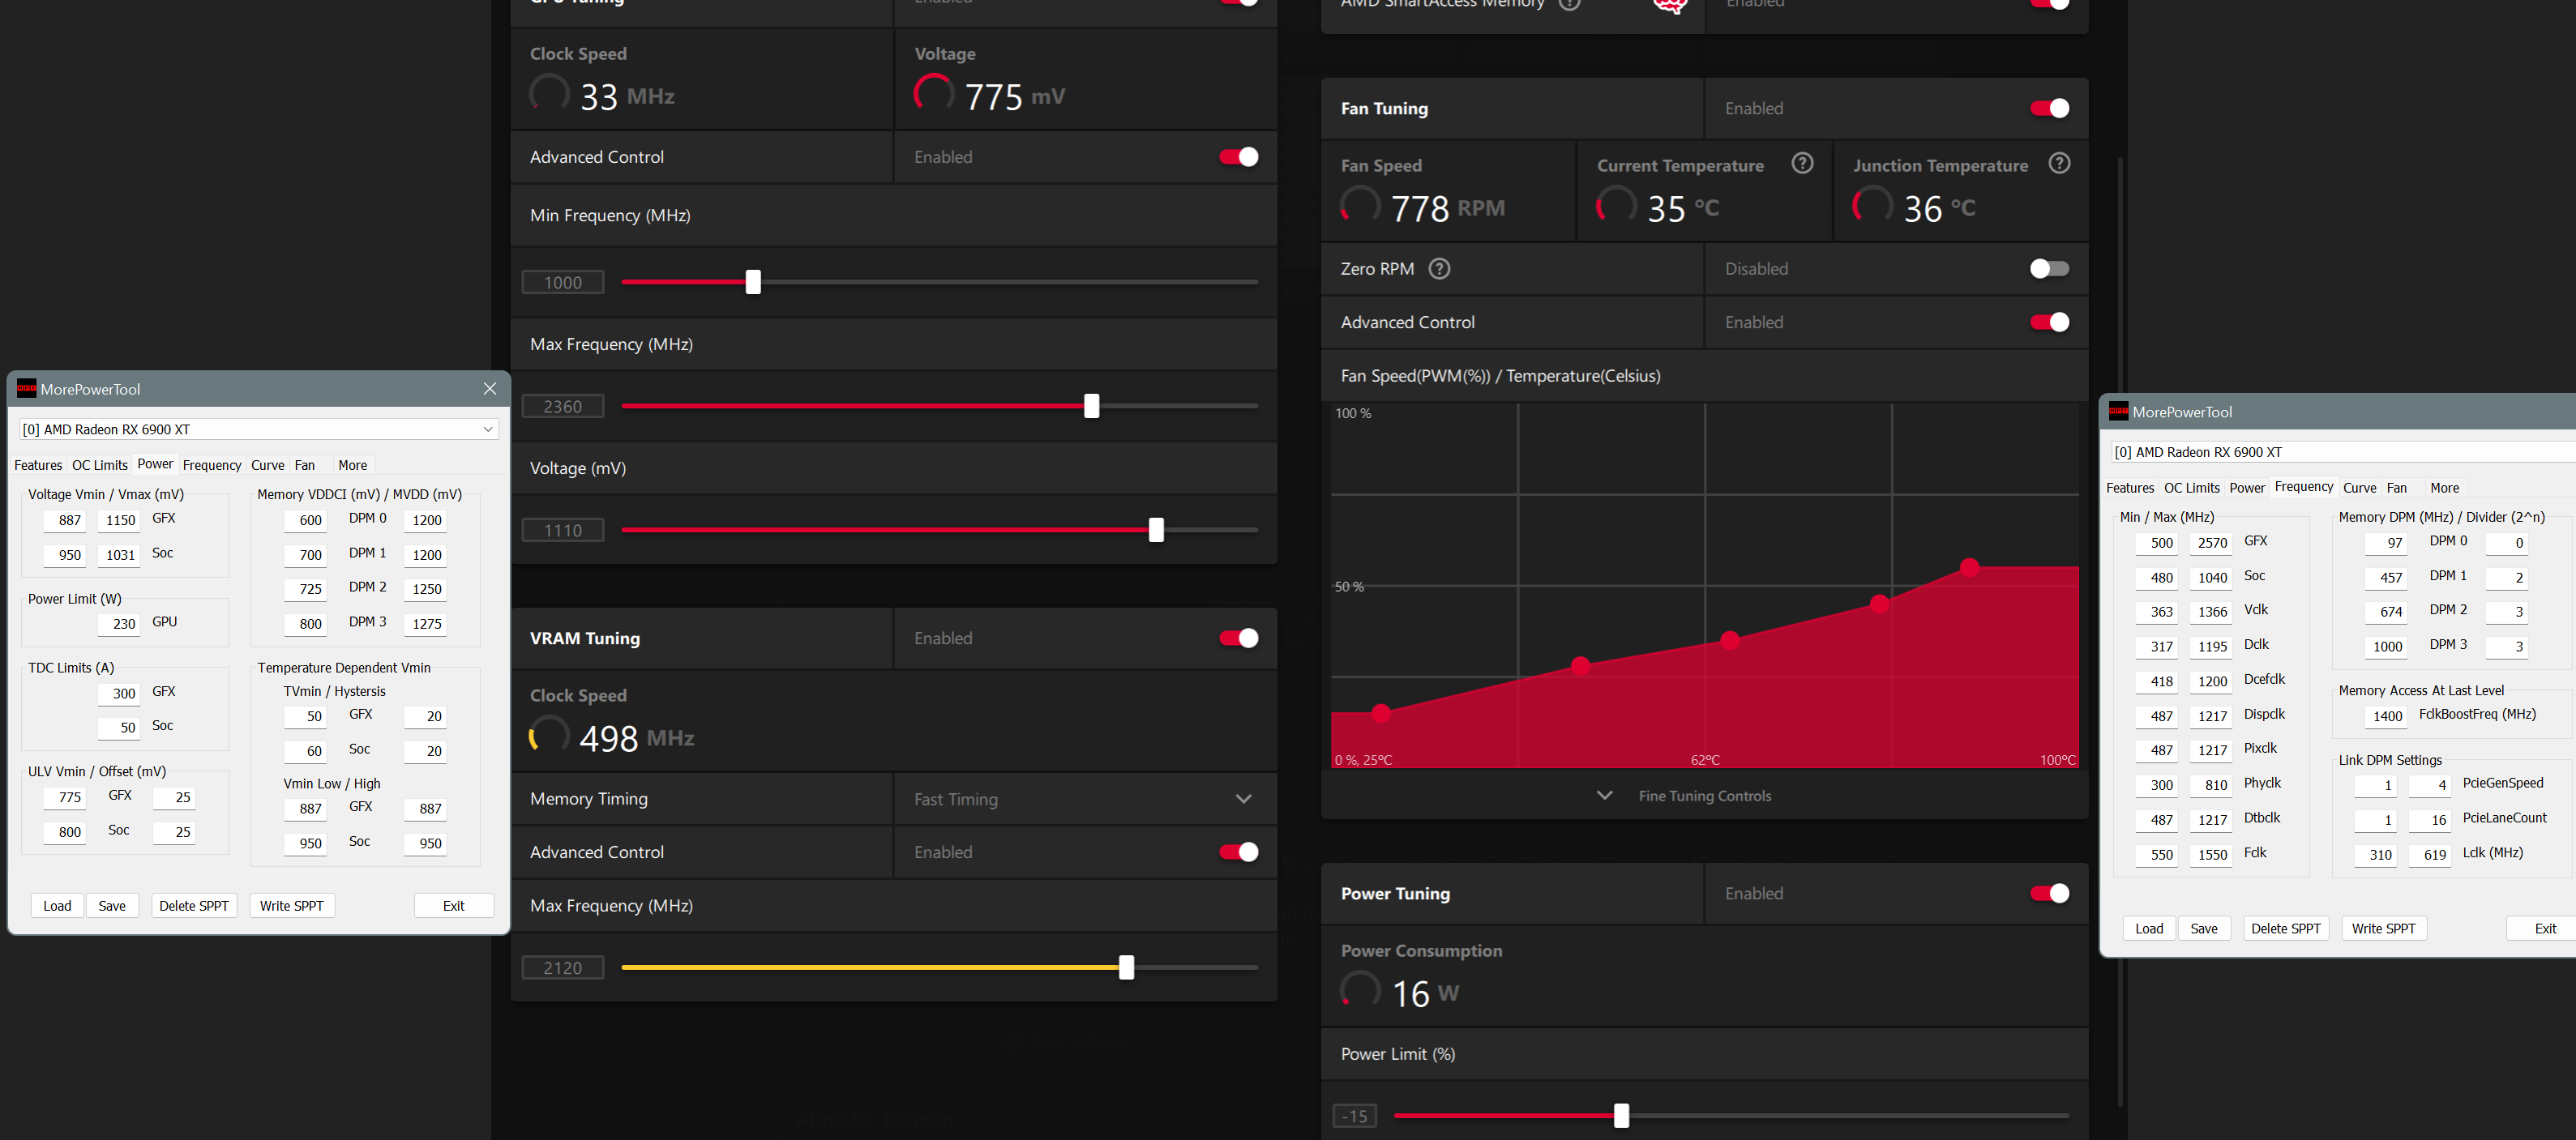Open Memory Timing dropdown showing Fast Timing

coord(1243,798)
